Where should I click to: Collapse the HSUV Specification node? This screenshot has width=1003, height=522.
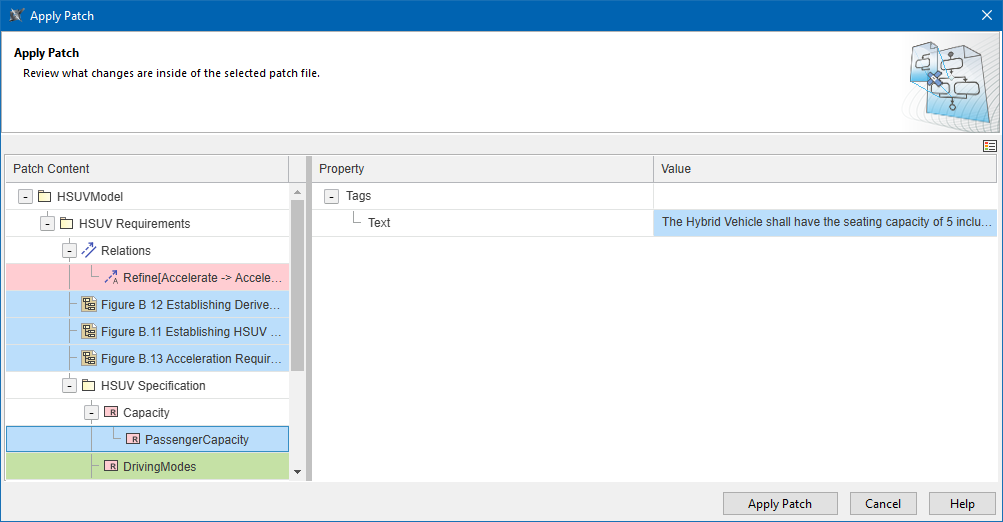point(69,386)
